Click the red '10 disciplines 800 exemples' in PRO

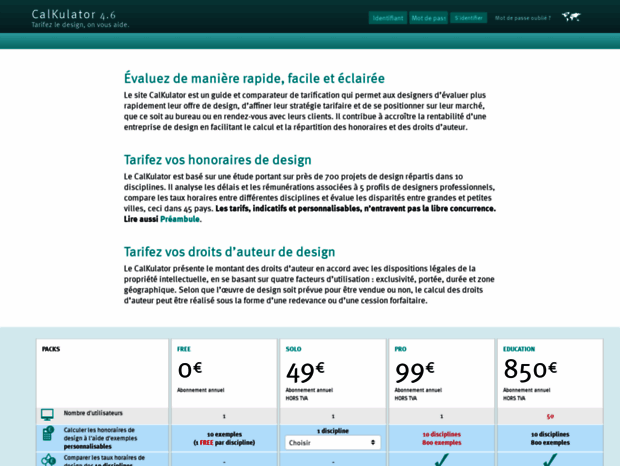442,438
